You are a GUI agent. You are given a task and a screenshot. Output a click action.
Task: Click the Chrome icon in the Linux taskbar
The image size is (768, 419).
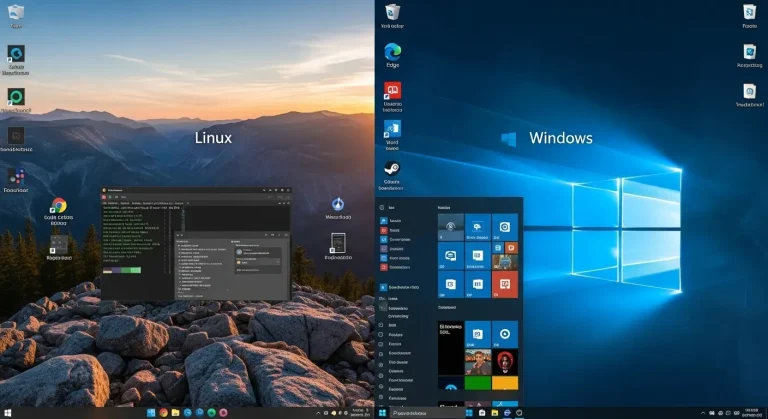[163, 413]
